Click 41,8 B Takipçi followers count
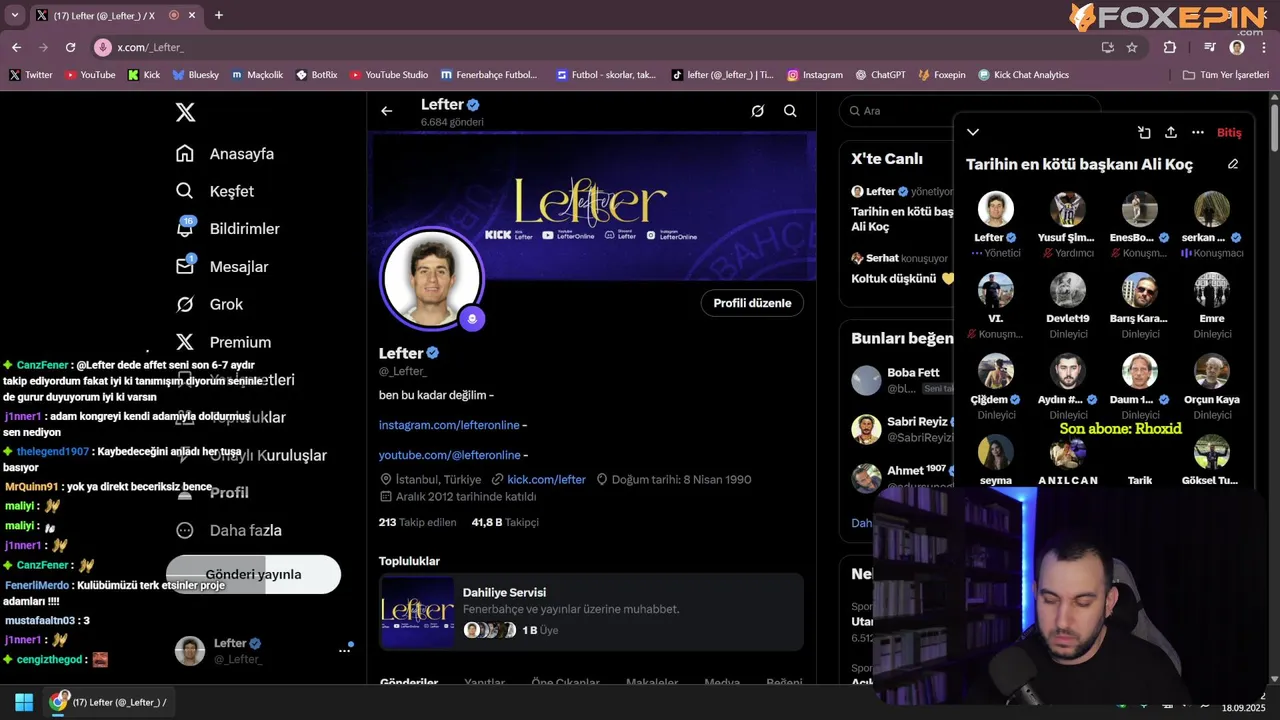This screenshot has height=720, width=1280. (505, 522)
